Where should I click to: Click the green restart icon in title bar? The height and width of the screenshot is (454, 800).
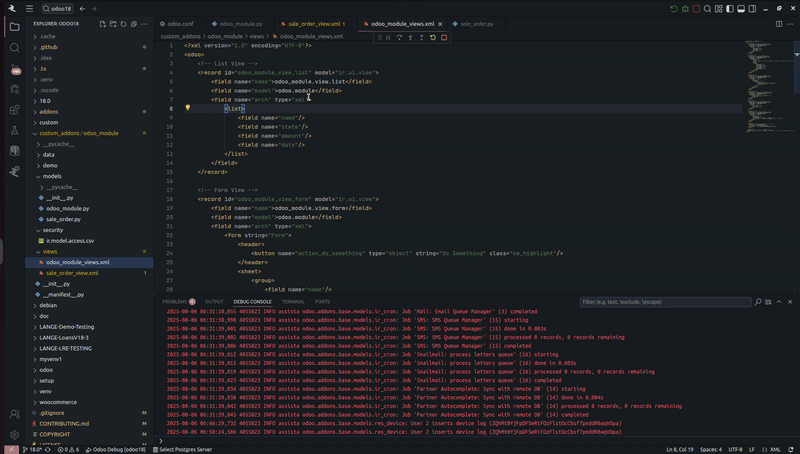click(673, 9)
